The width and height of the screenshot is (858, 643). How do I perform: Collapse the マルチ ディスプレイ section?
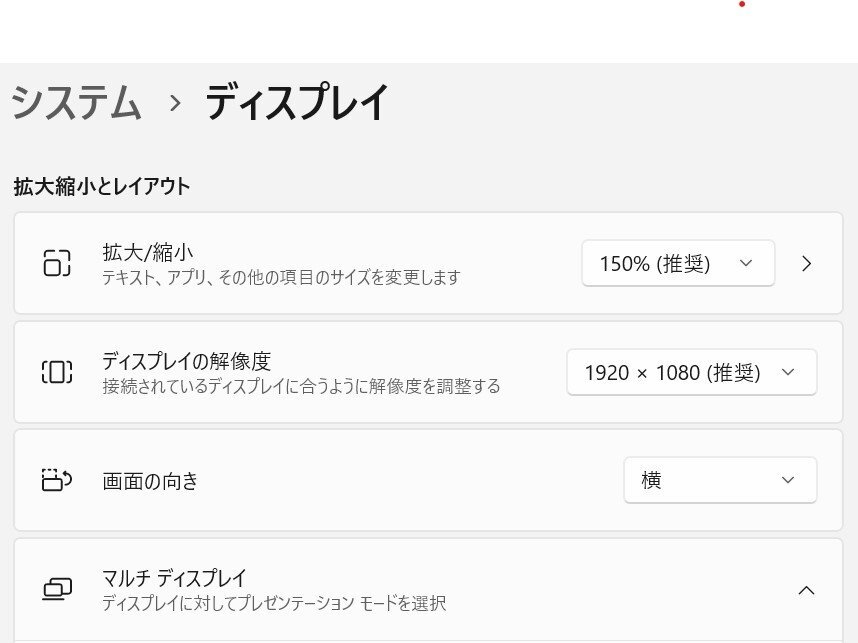tap(806, 590)
